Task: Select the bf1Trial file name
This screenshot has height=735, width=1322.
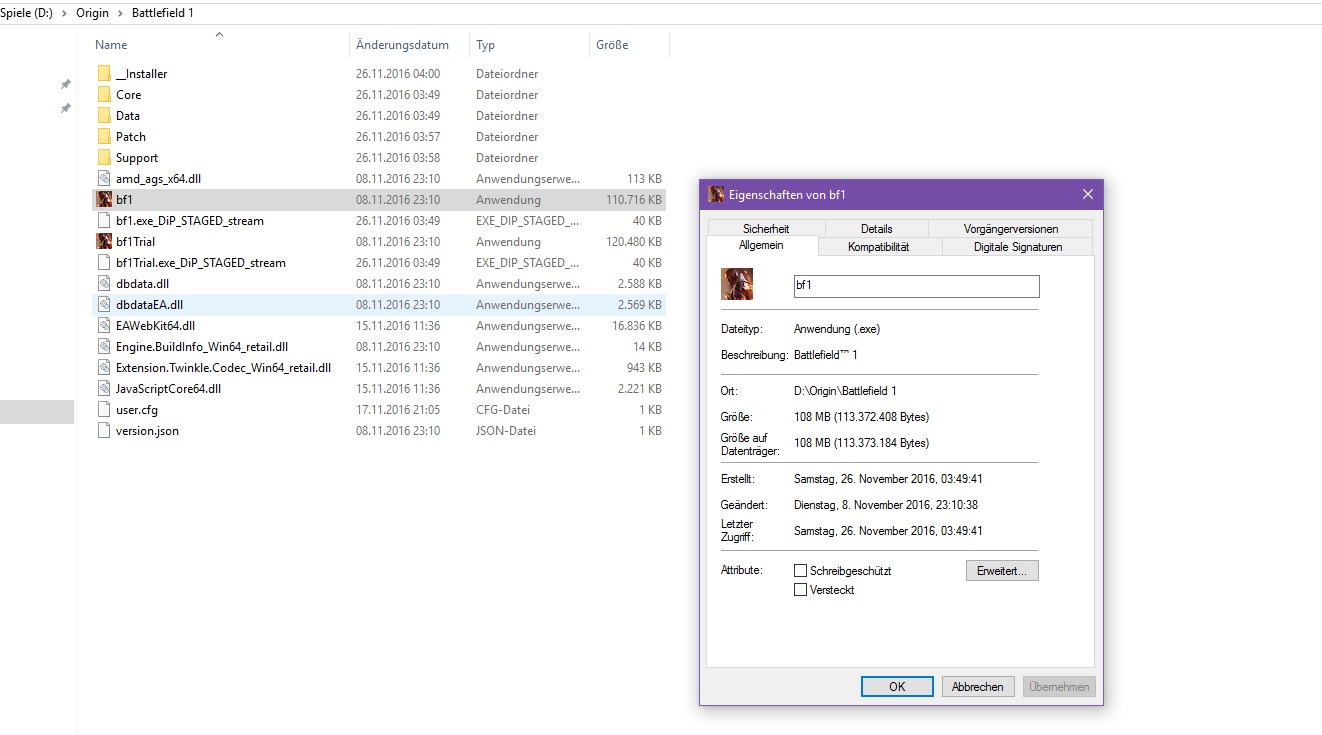Action: click(136, 242)
